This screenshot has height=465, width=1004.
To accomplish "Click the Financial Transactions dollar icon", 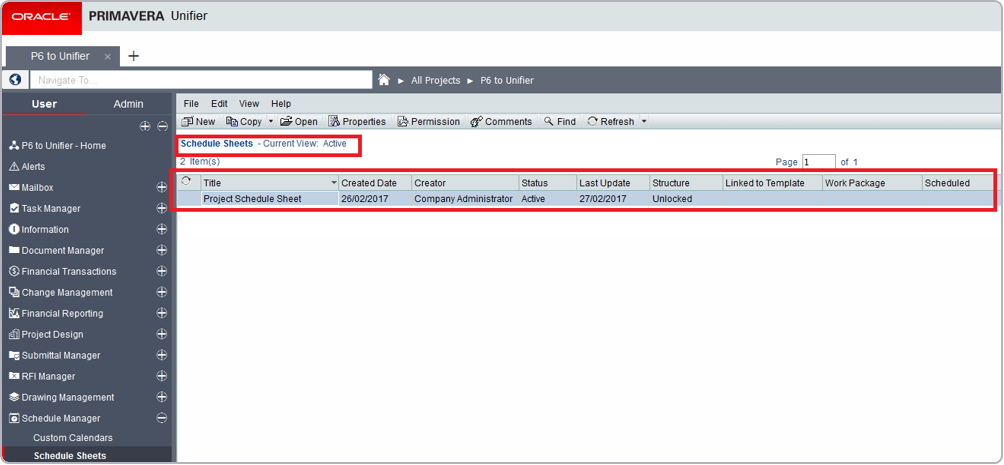I will 14,271.
